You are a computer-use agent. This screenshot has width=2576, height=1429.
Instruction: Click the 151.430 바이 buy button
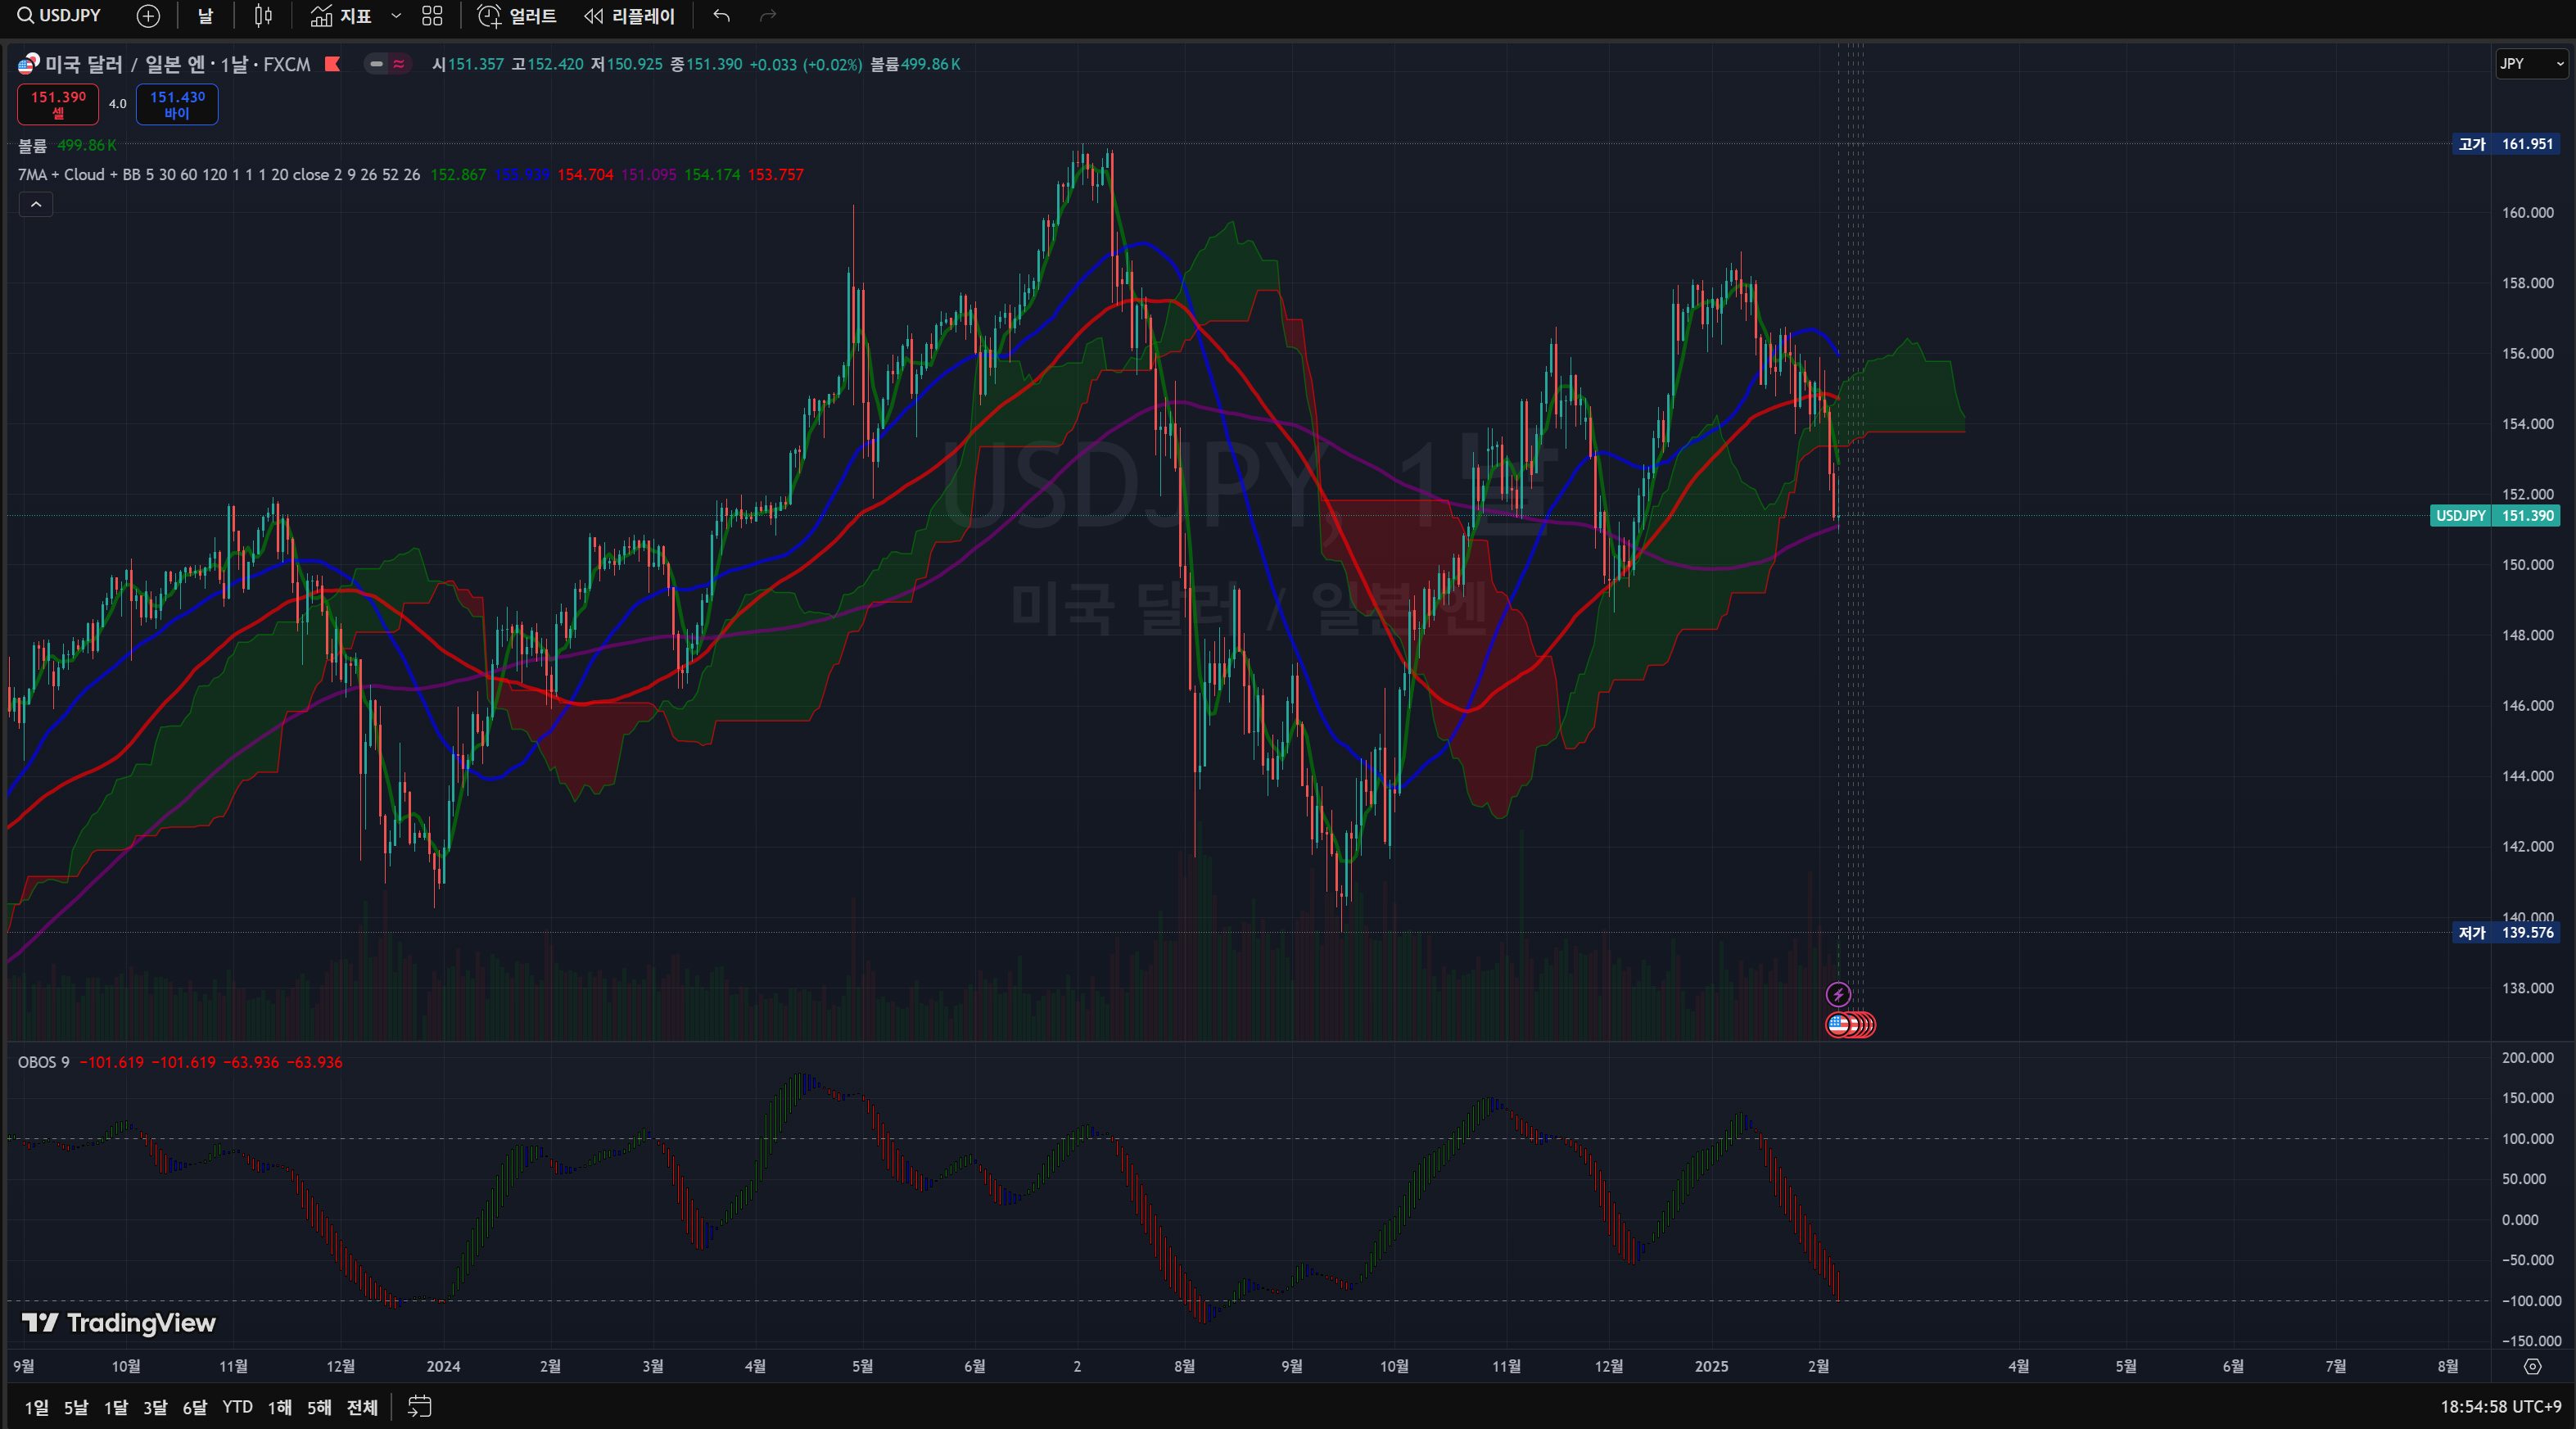(x=177, y=104)
